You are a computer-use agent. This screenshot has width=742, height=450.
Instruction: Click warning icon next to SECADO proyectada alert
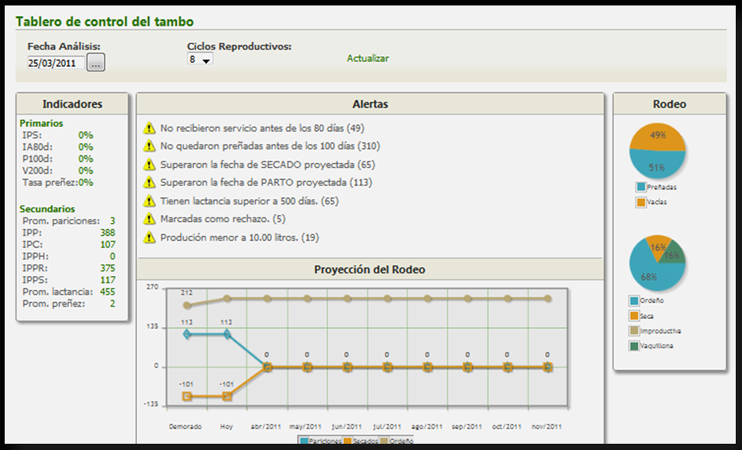pyautogui.click(x=149, y=164)
